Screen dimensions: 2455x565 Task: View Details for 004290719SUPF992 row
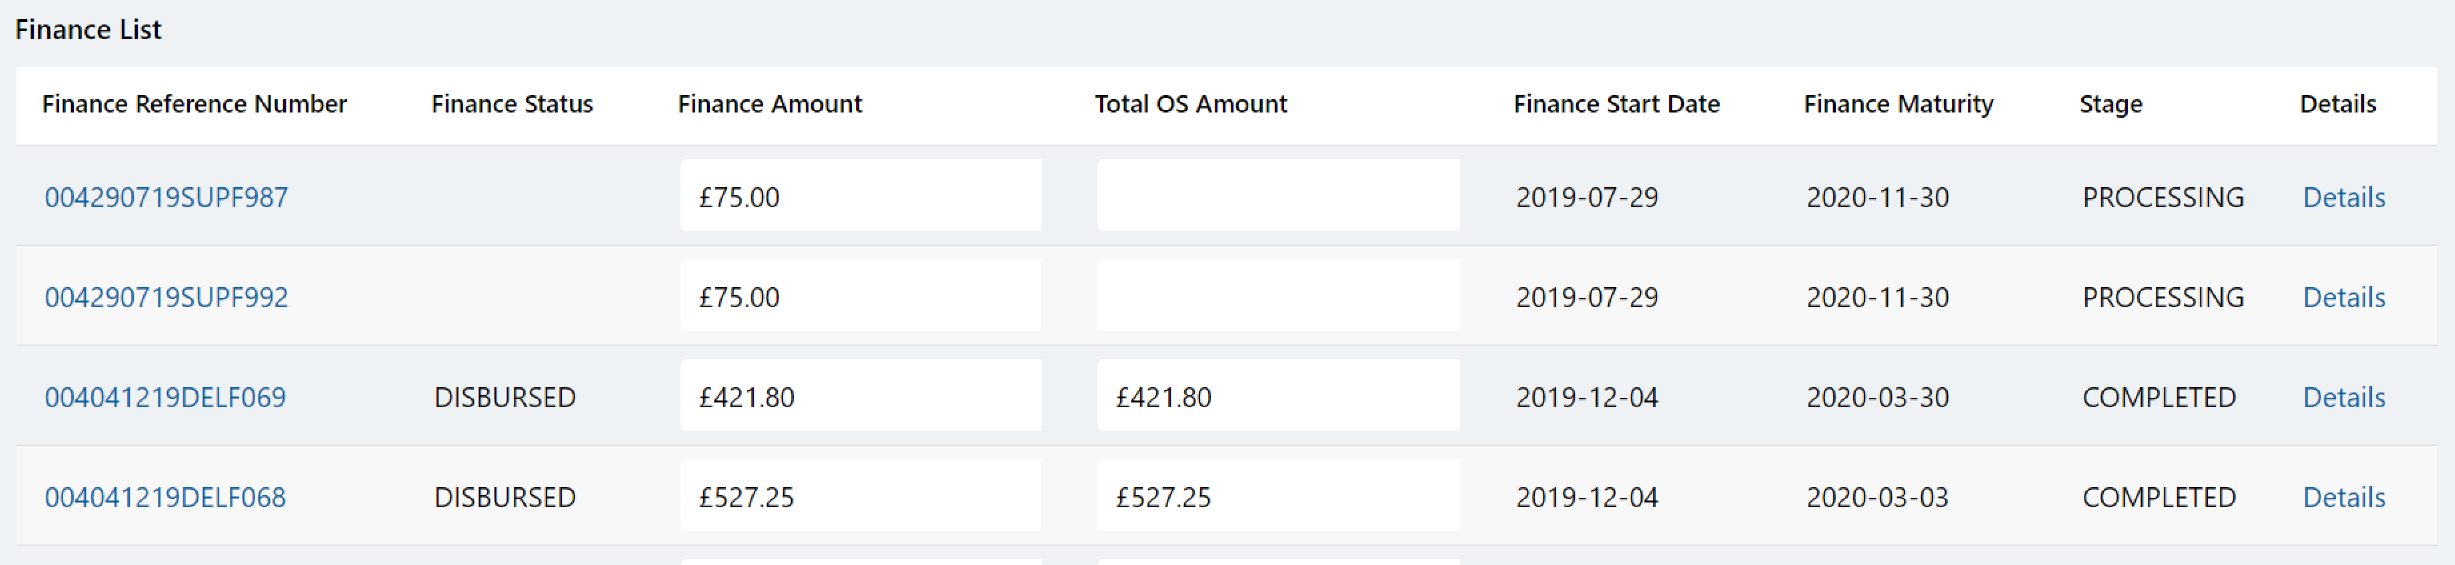pos(2343,297)
